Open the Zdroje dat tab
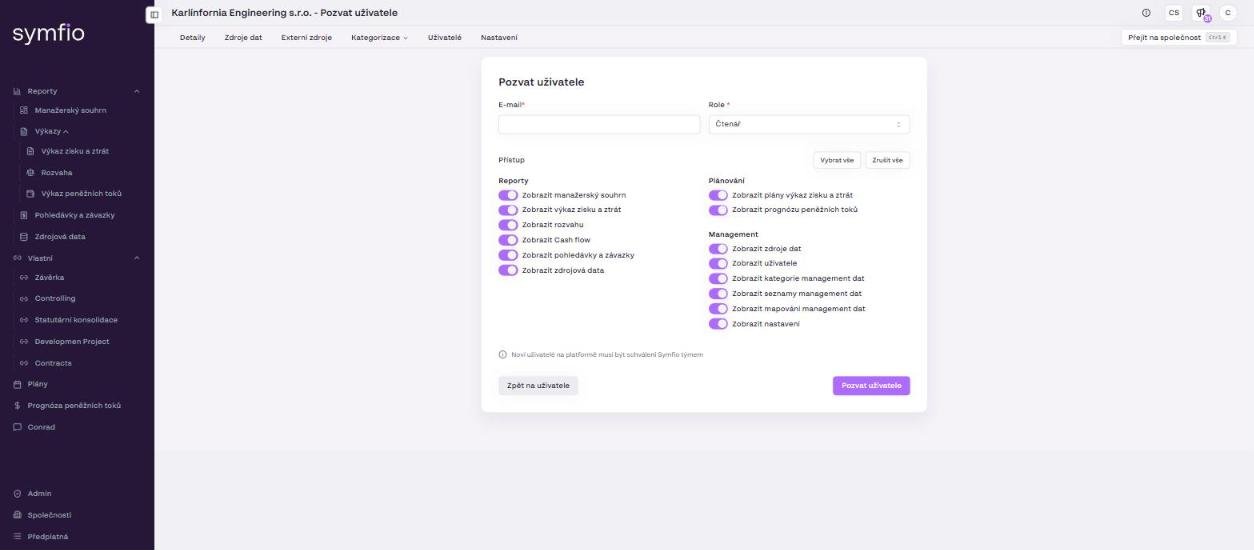1254x550 pixels. (243, 38)
